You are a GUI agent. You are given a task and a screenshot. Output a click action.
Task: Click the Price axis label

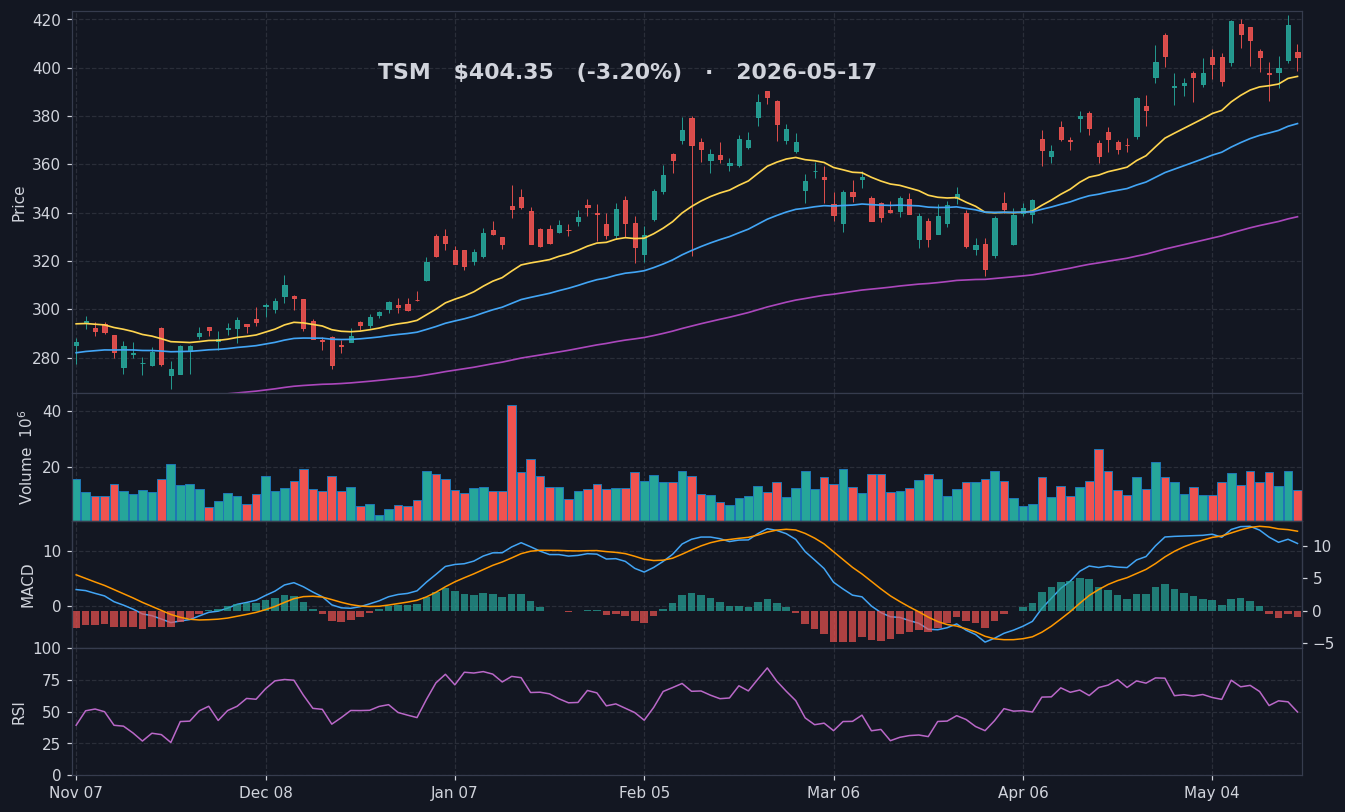tap(19, 203)
